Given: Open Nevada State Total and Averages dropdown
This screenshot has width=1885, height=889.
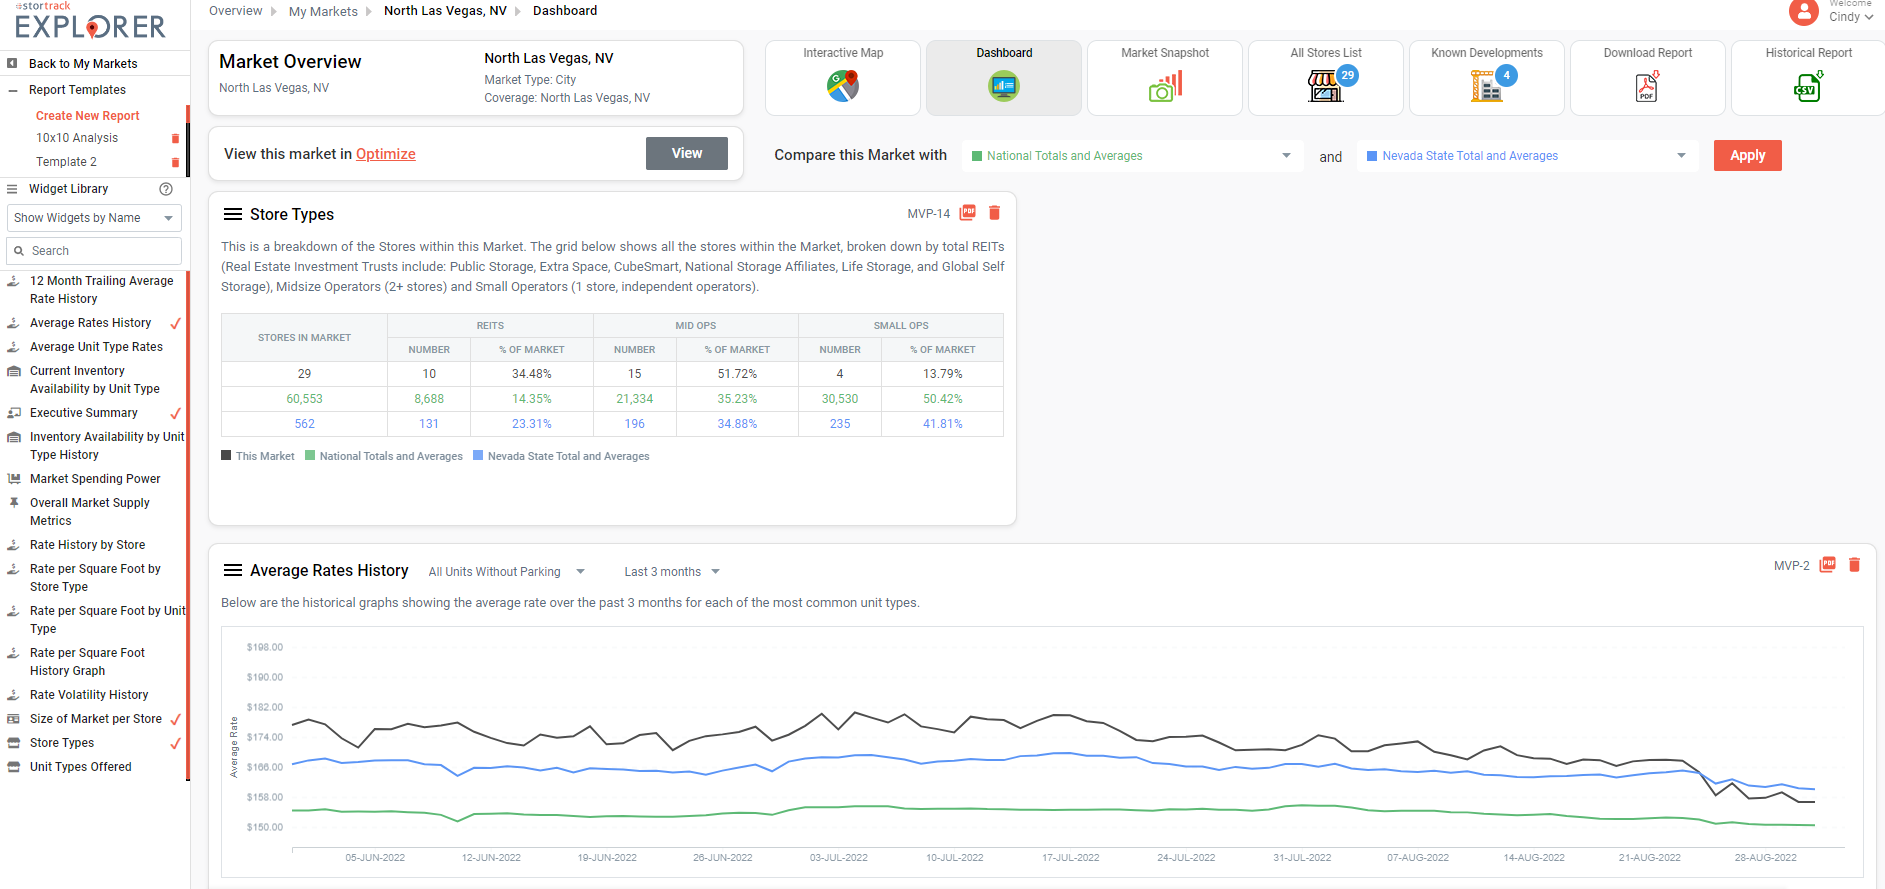Looking at the screenshot, I should click(x=1527, y=156).
